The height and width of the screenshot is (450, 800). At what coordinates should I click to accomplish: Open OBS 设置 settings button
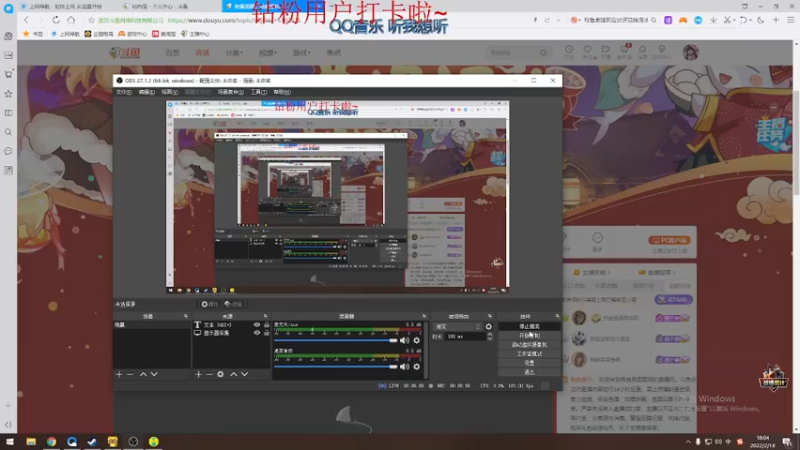pyautogui.click(x=529, y=363)
